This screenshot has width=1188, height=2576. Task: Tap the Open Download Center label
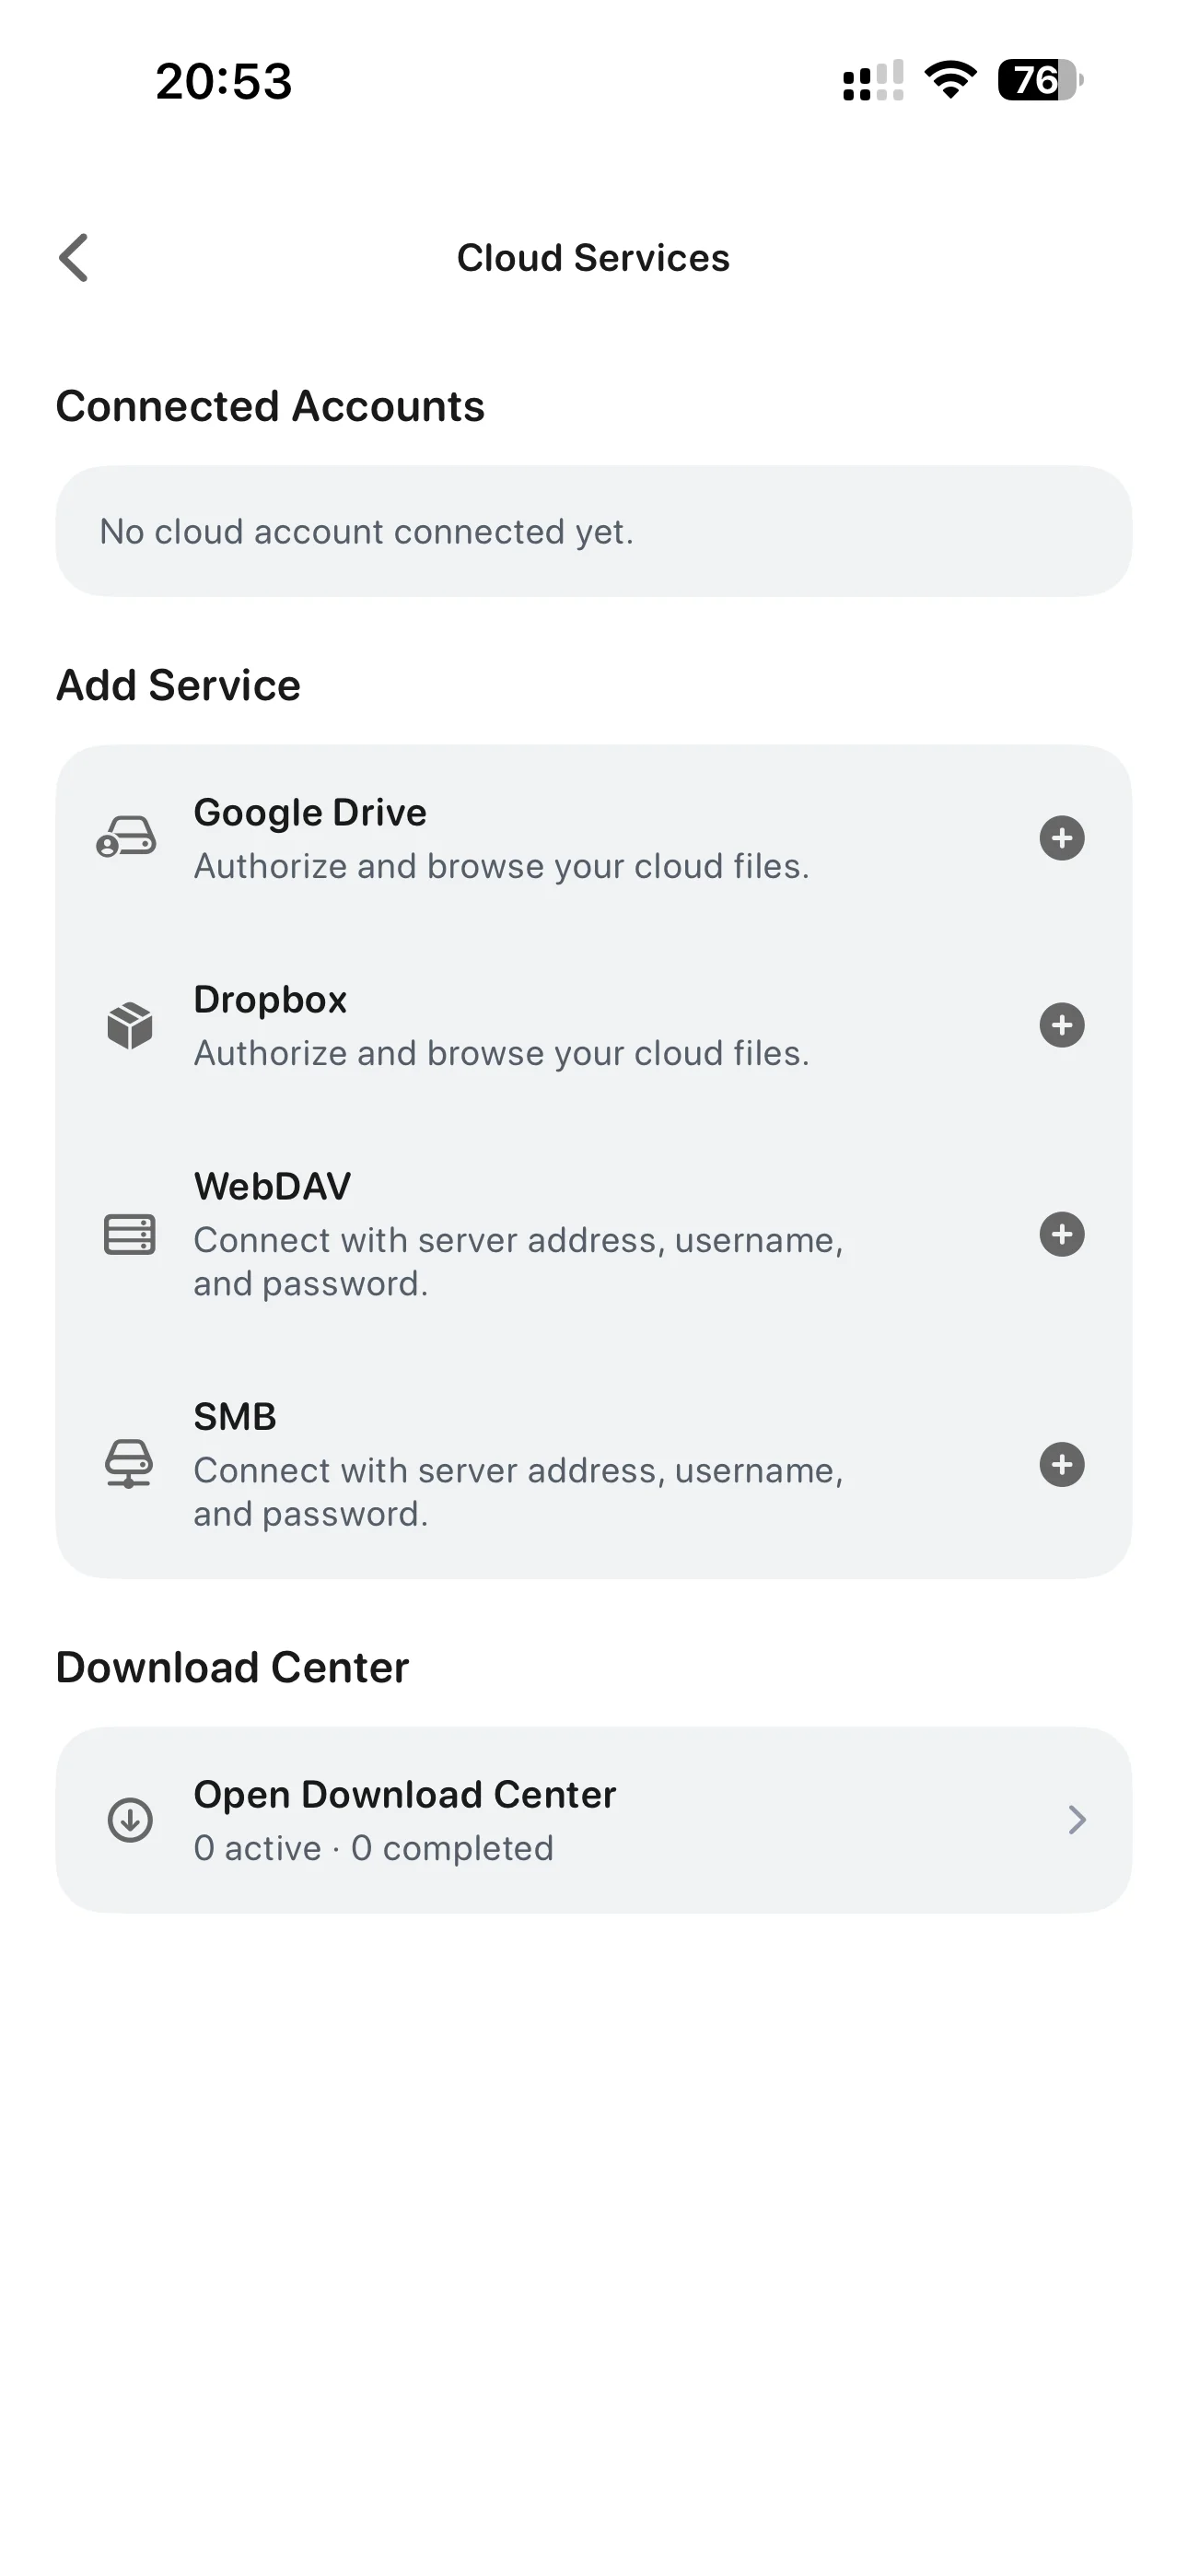pos(405,1794)
